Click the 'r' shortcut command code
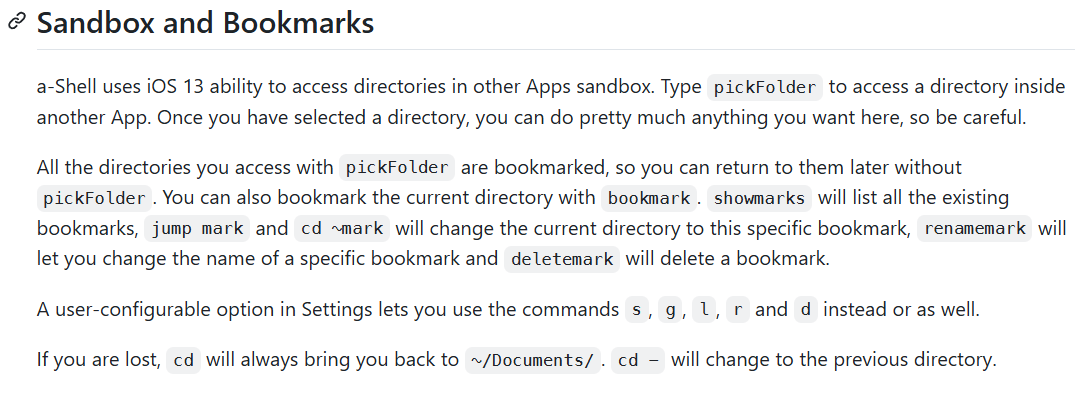This screenshot has width=1082, height=398. pos(738,310)
